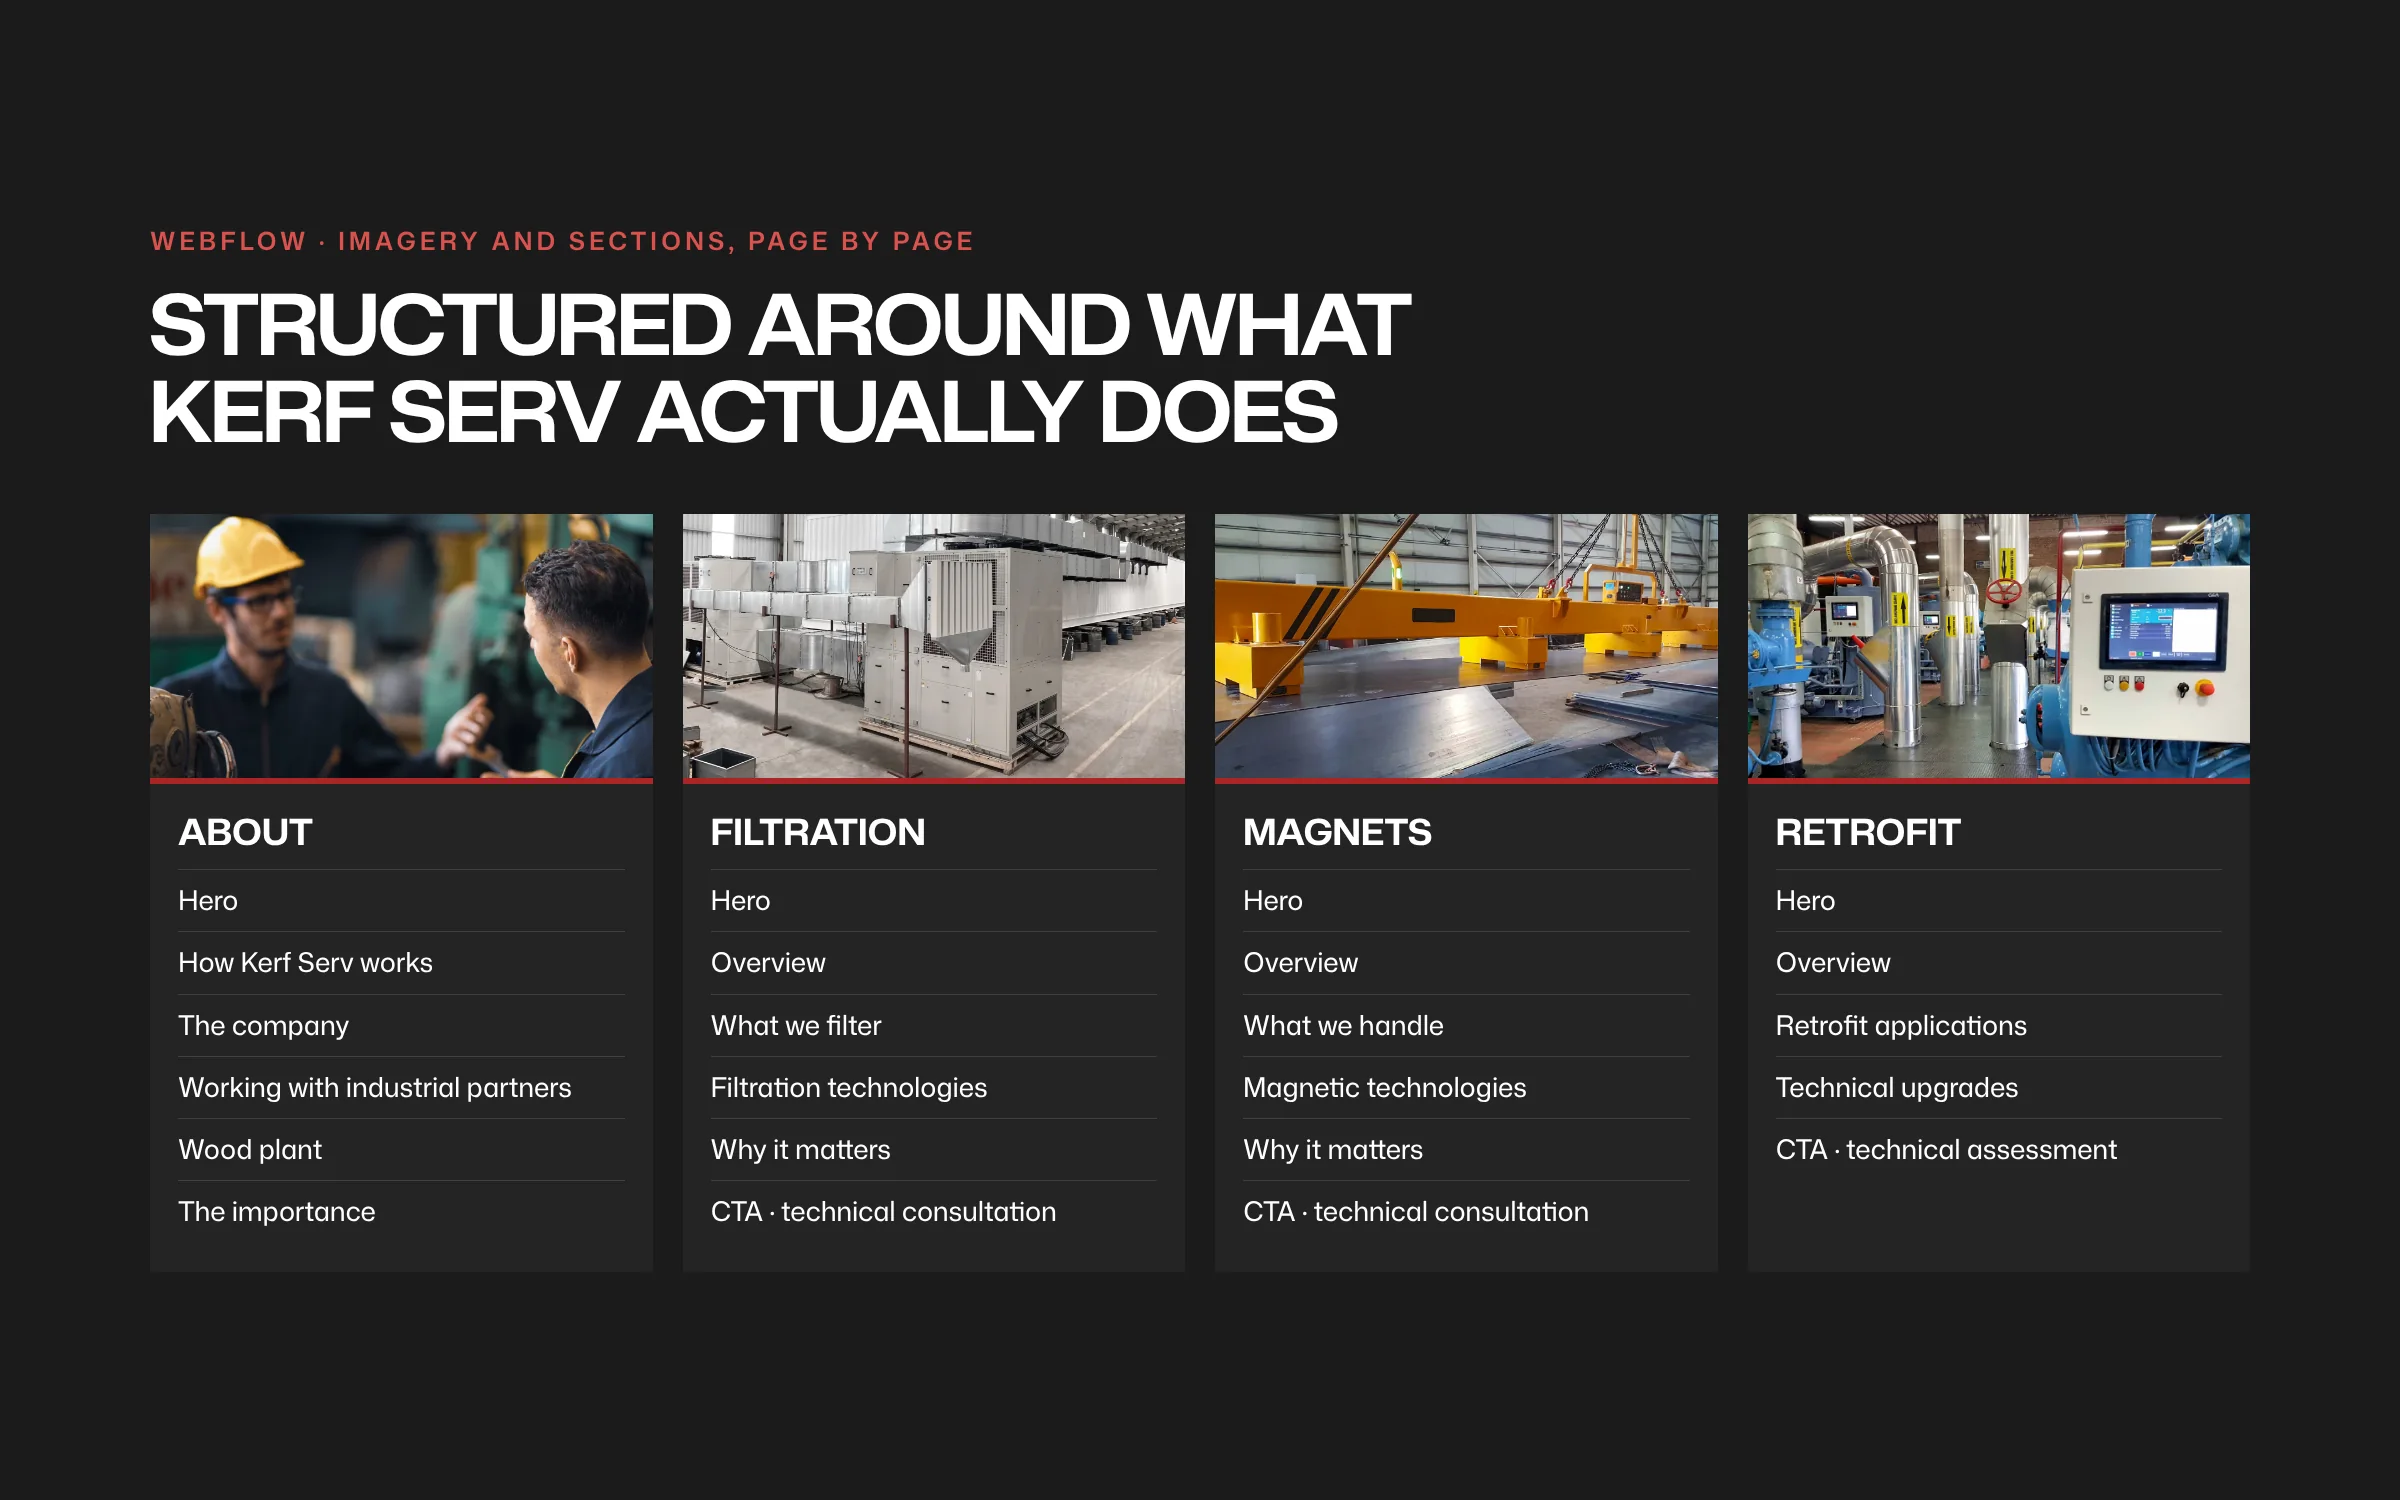Select 'Magnetic technologies' row
2400x1500 pixels.
[1466, 1088]
